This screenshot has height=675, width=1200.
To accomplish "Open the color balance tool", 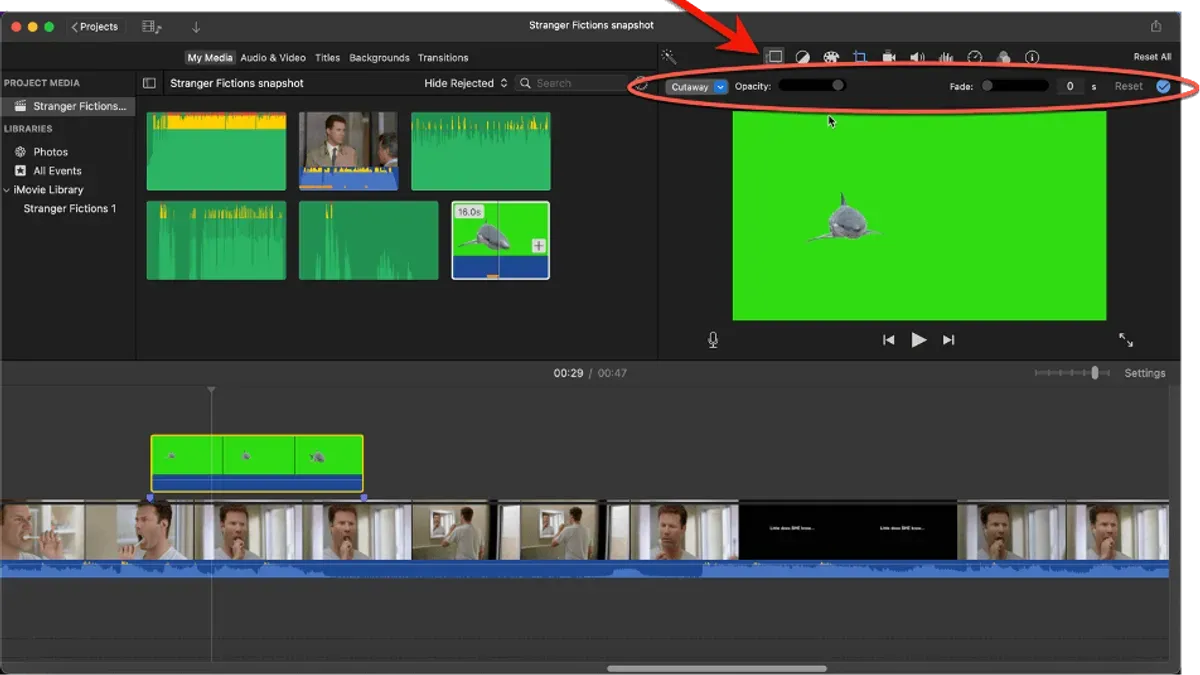I will (802, 58).
